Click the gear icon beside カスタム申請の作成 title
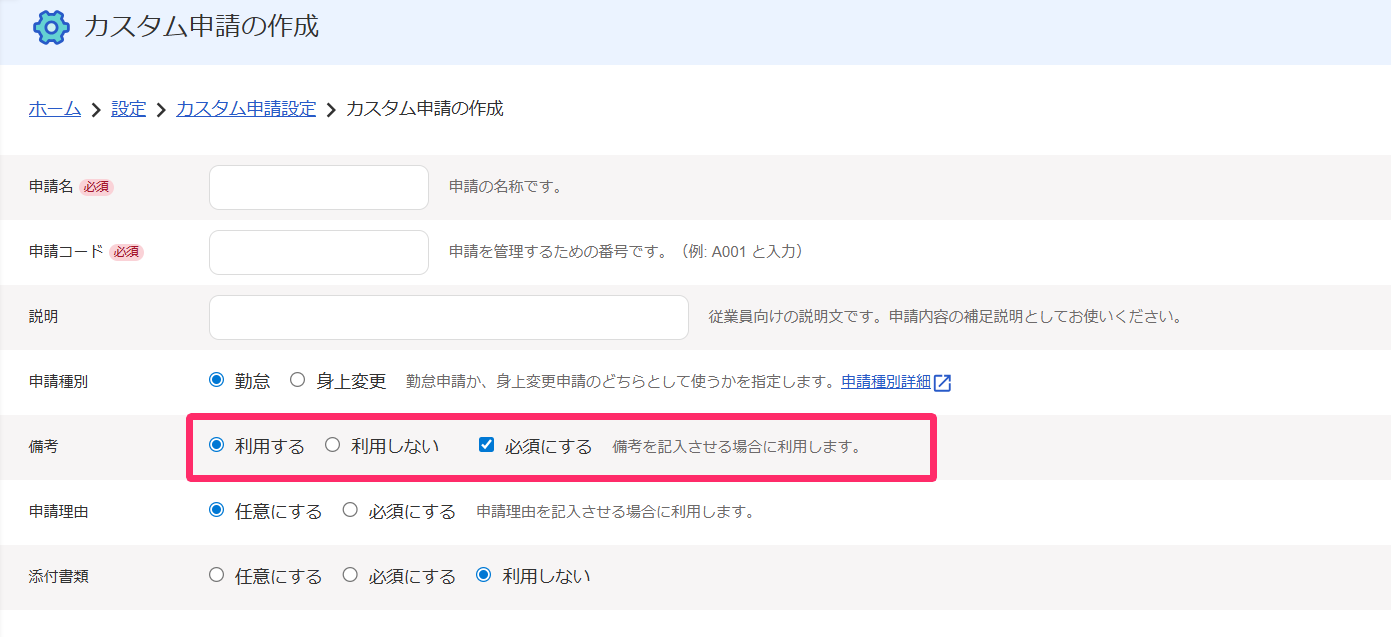Image resolution: width=1391 pixels, height=637 pixels. [51, 27]
